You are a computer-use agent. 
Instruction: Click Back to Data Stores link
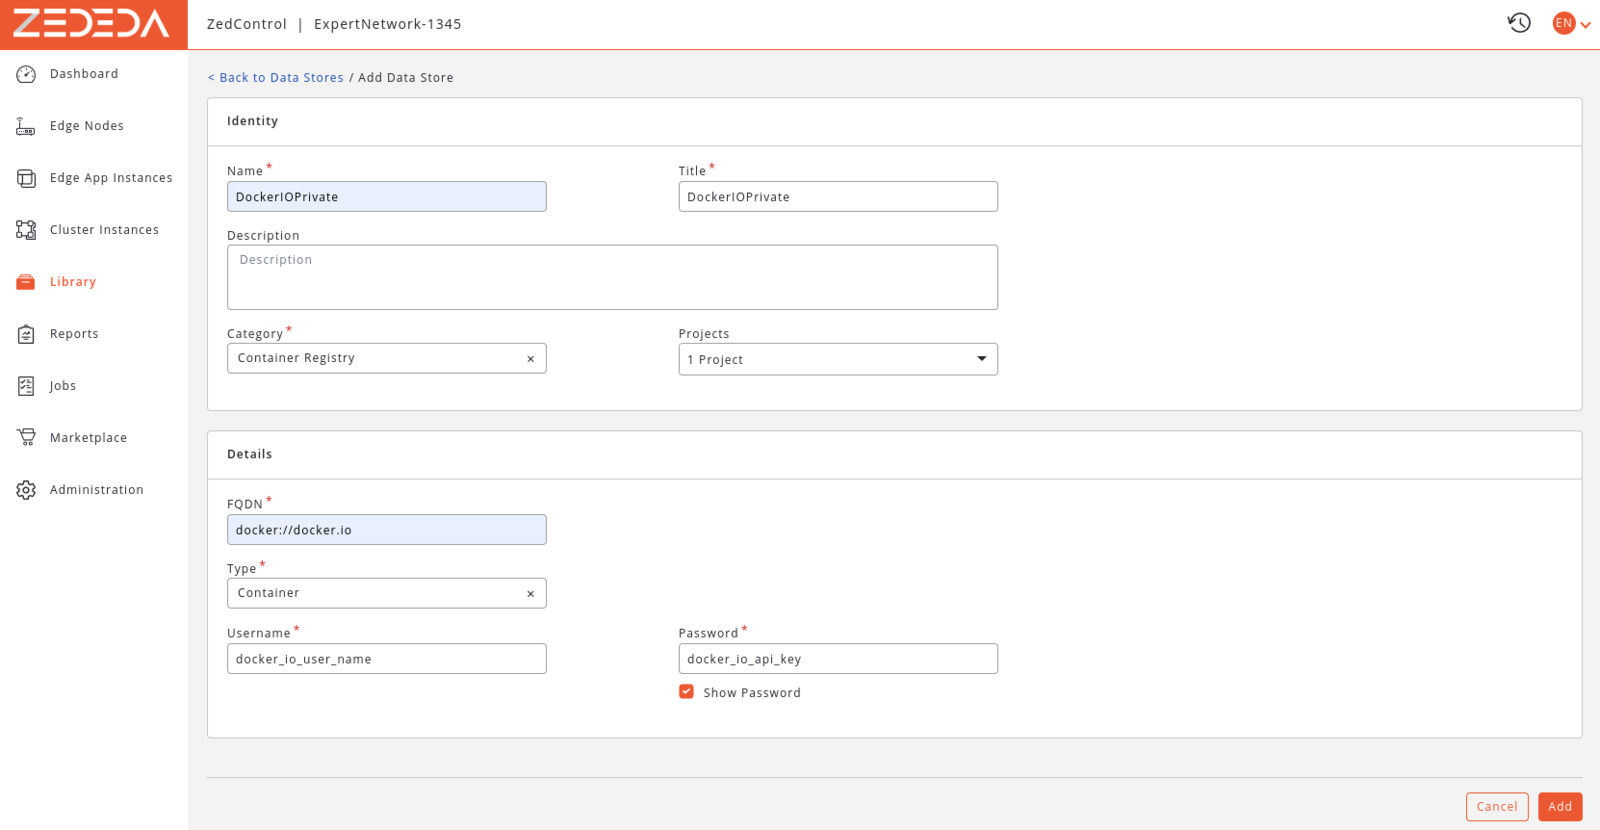point(275,78)
